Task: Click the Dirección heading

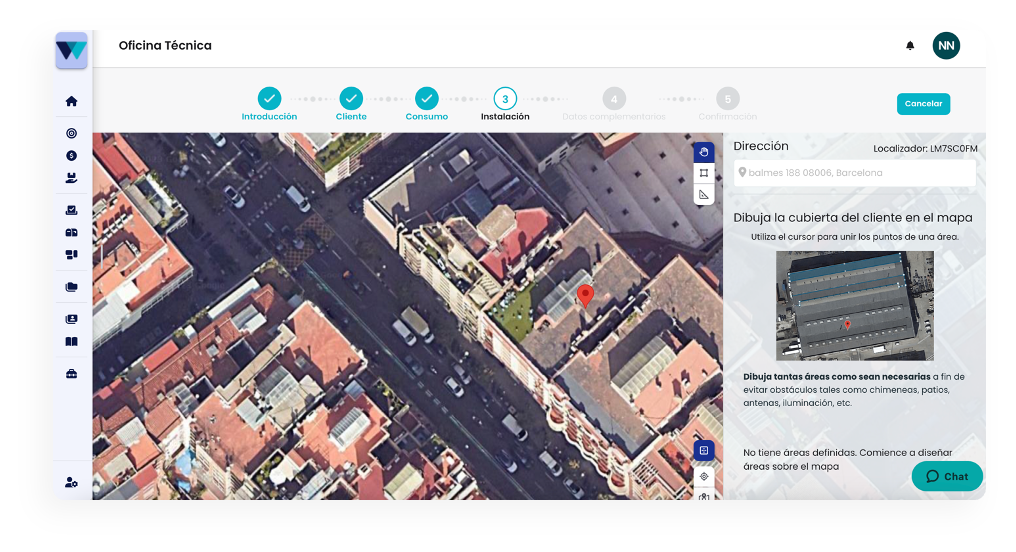Action: point(761,146)
